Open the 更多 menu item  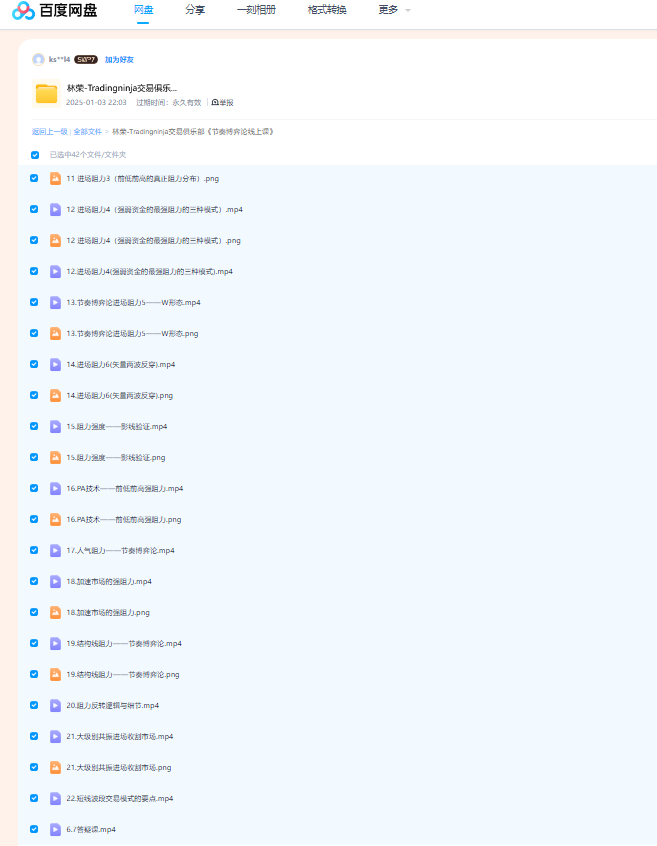click(x=388, y=10)
